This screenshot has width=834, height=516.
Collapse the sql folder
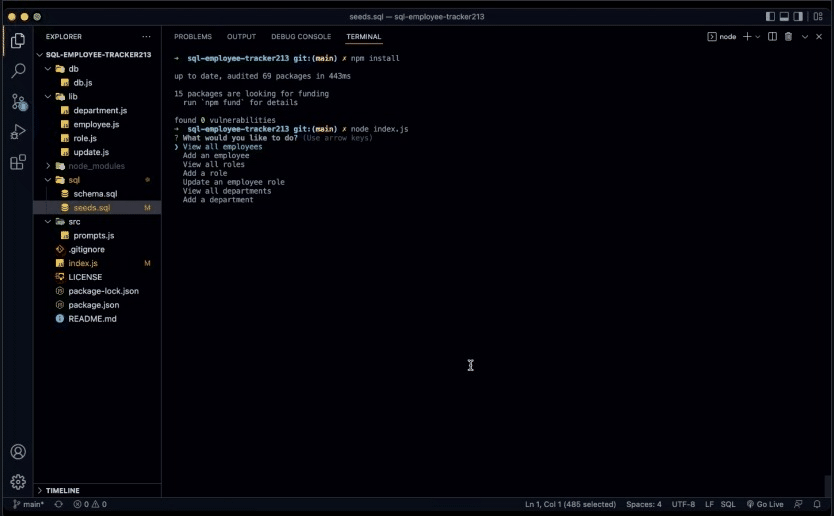[x=48, y=180]
